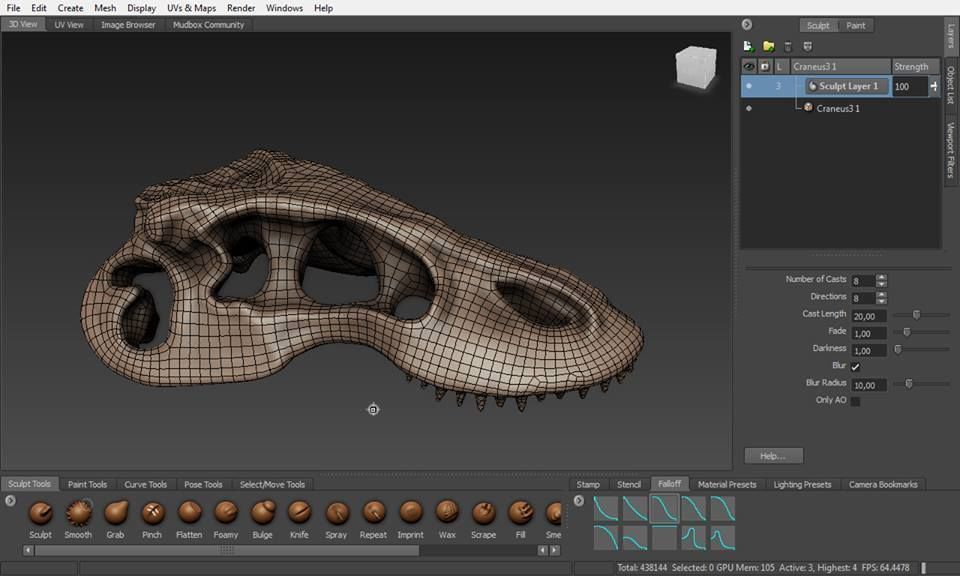This screenshot has width=960, height=576.
Task: Open the falloff tray options arrow
Action: [x=579, y=501]
